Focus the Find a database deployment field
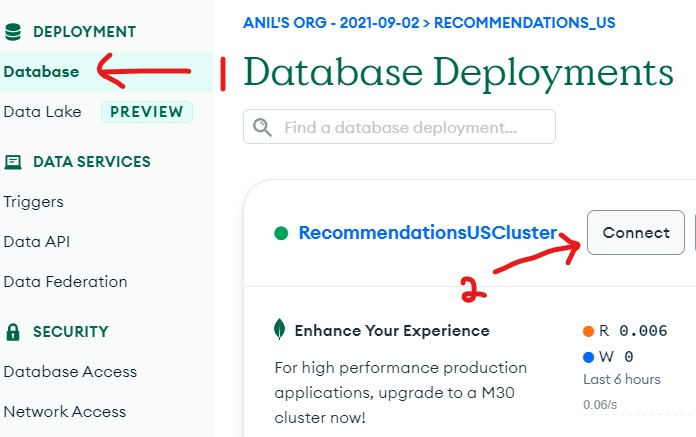696x437 pixels. 399,127
